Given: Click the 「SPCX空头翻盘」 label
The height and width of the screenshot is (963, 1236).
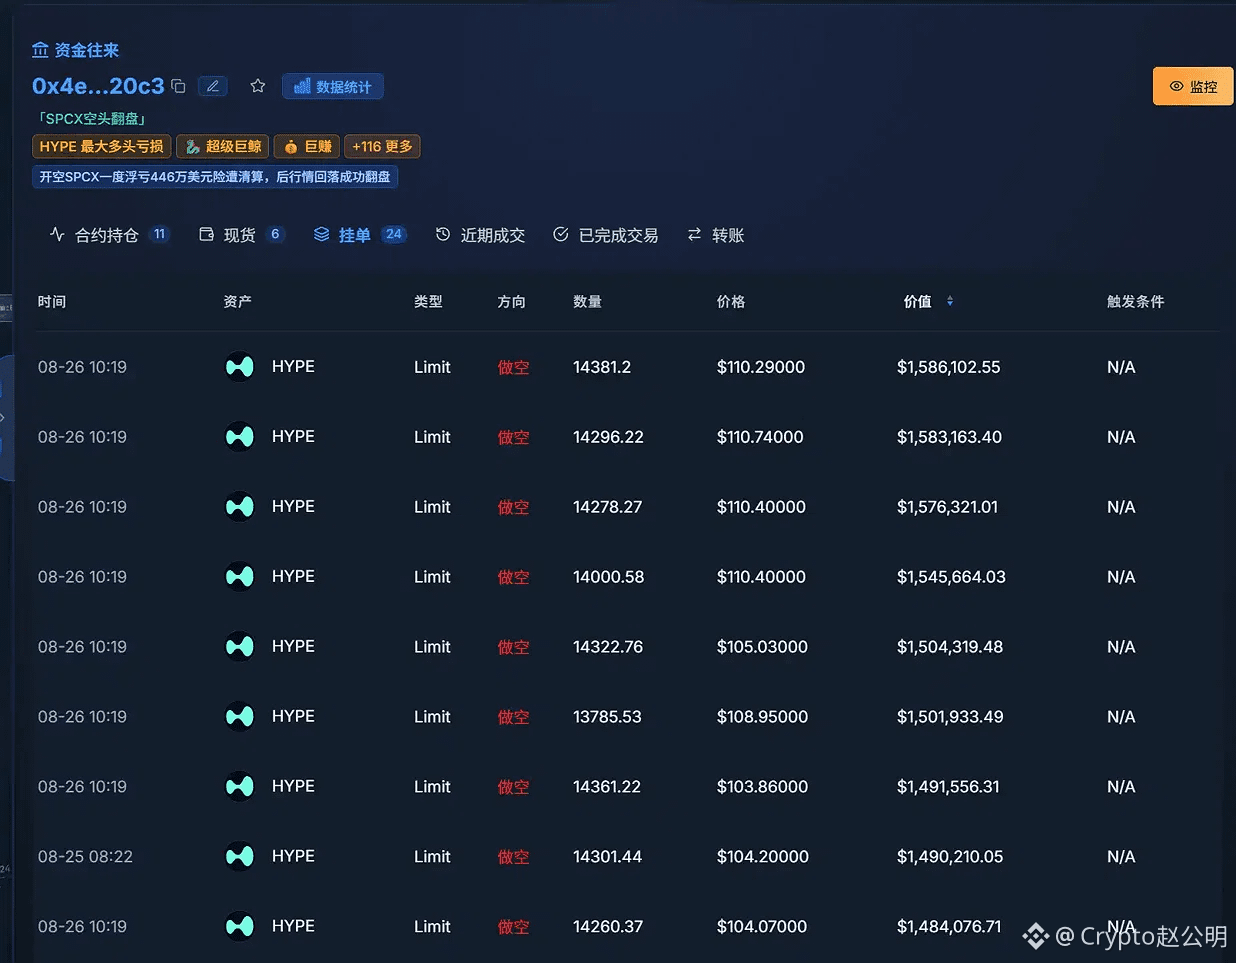Looking at the screenshot, I should point(92,118).
